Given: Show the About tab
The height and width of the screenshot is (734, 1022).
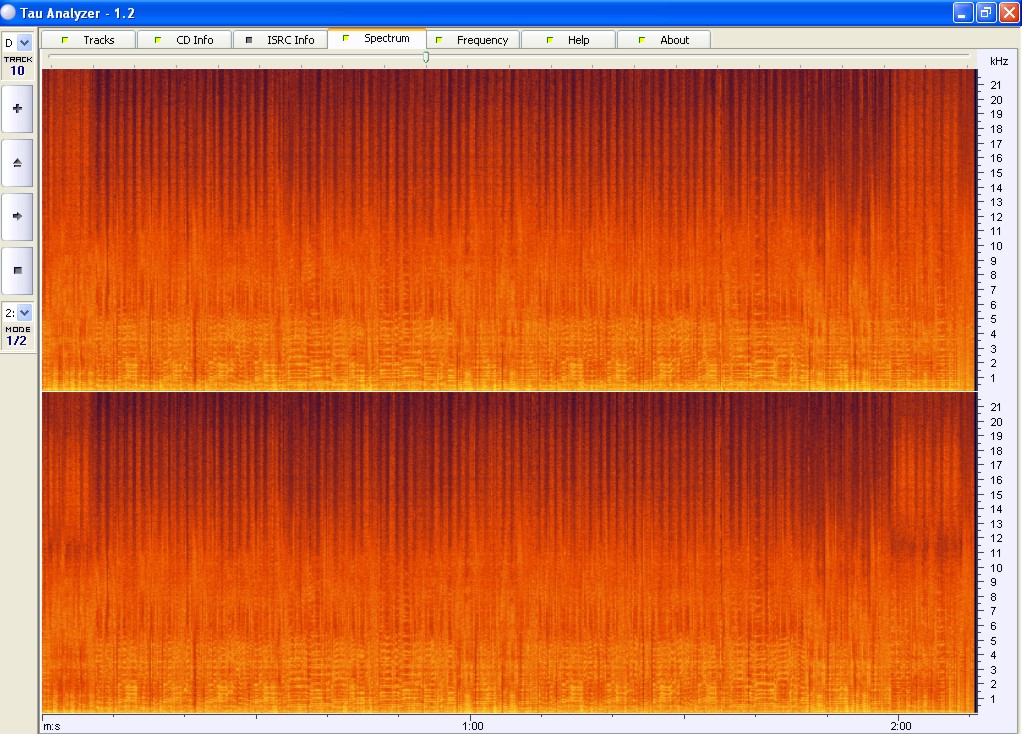Looking at the screenshot, I should point(664,40).
